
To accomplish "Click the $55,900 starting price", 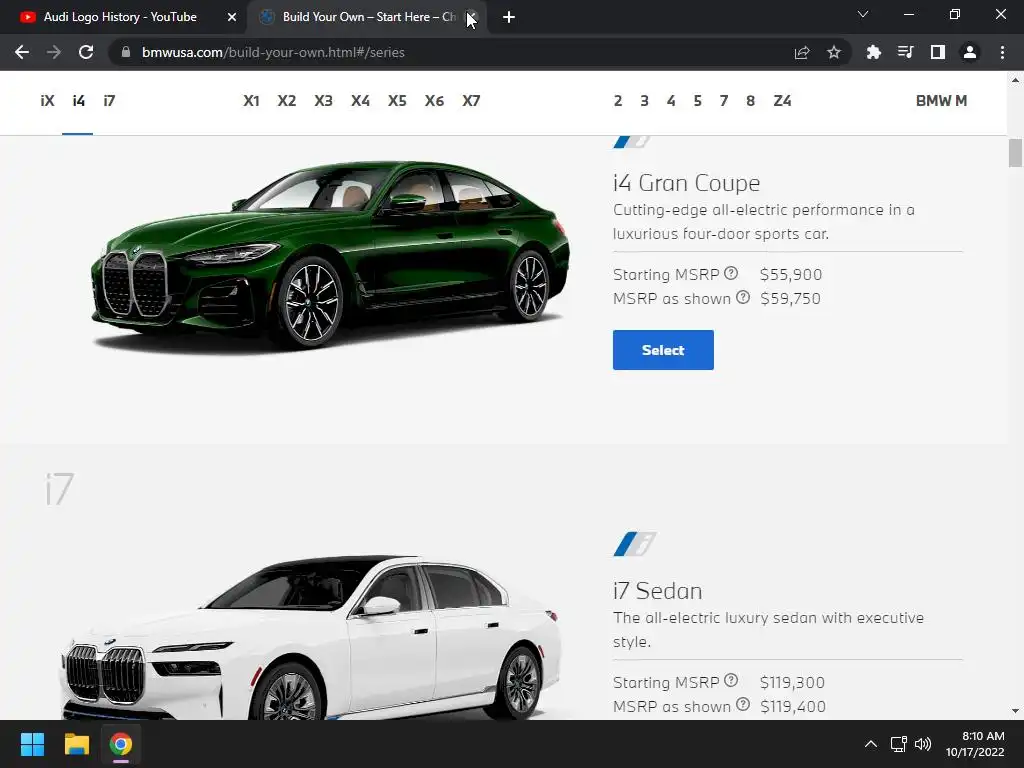I will click(791, 274).
